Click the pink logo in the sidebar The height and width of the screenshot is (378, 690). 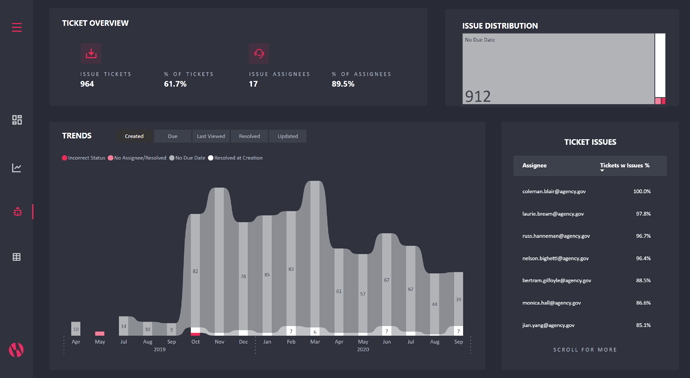[16, 350]
